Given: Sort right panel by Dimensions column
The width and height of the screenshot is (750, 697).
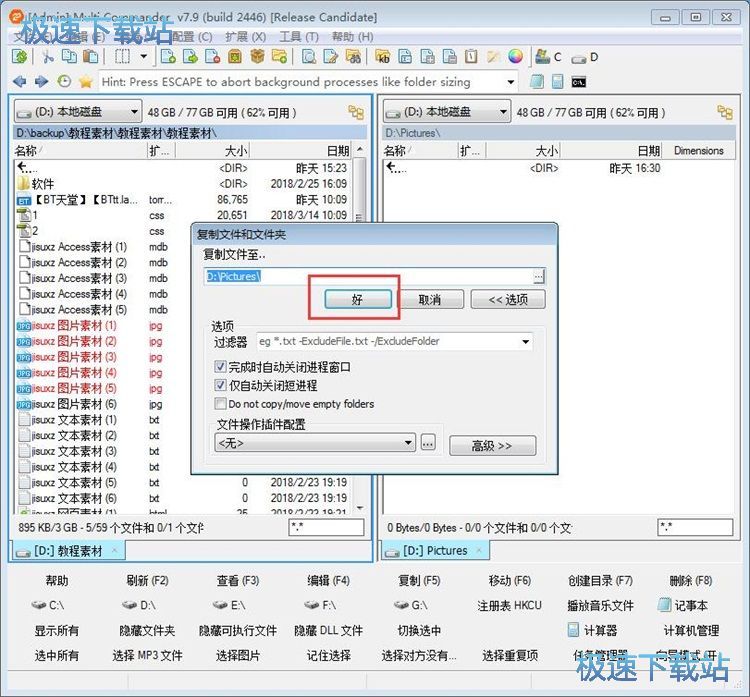Looking at the screenshot, I should [x=698, y=151].
